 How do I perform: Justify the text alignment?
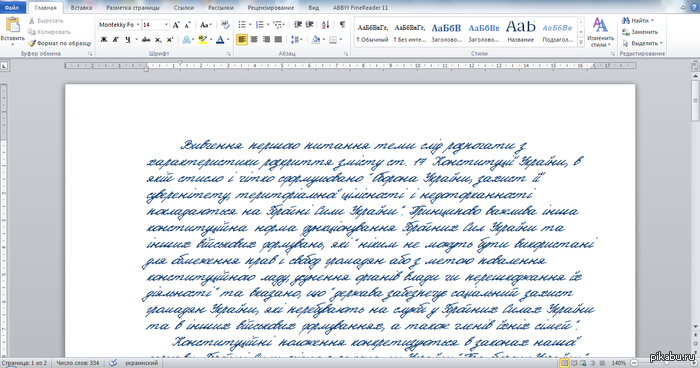[278, 40]
